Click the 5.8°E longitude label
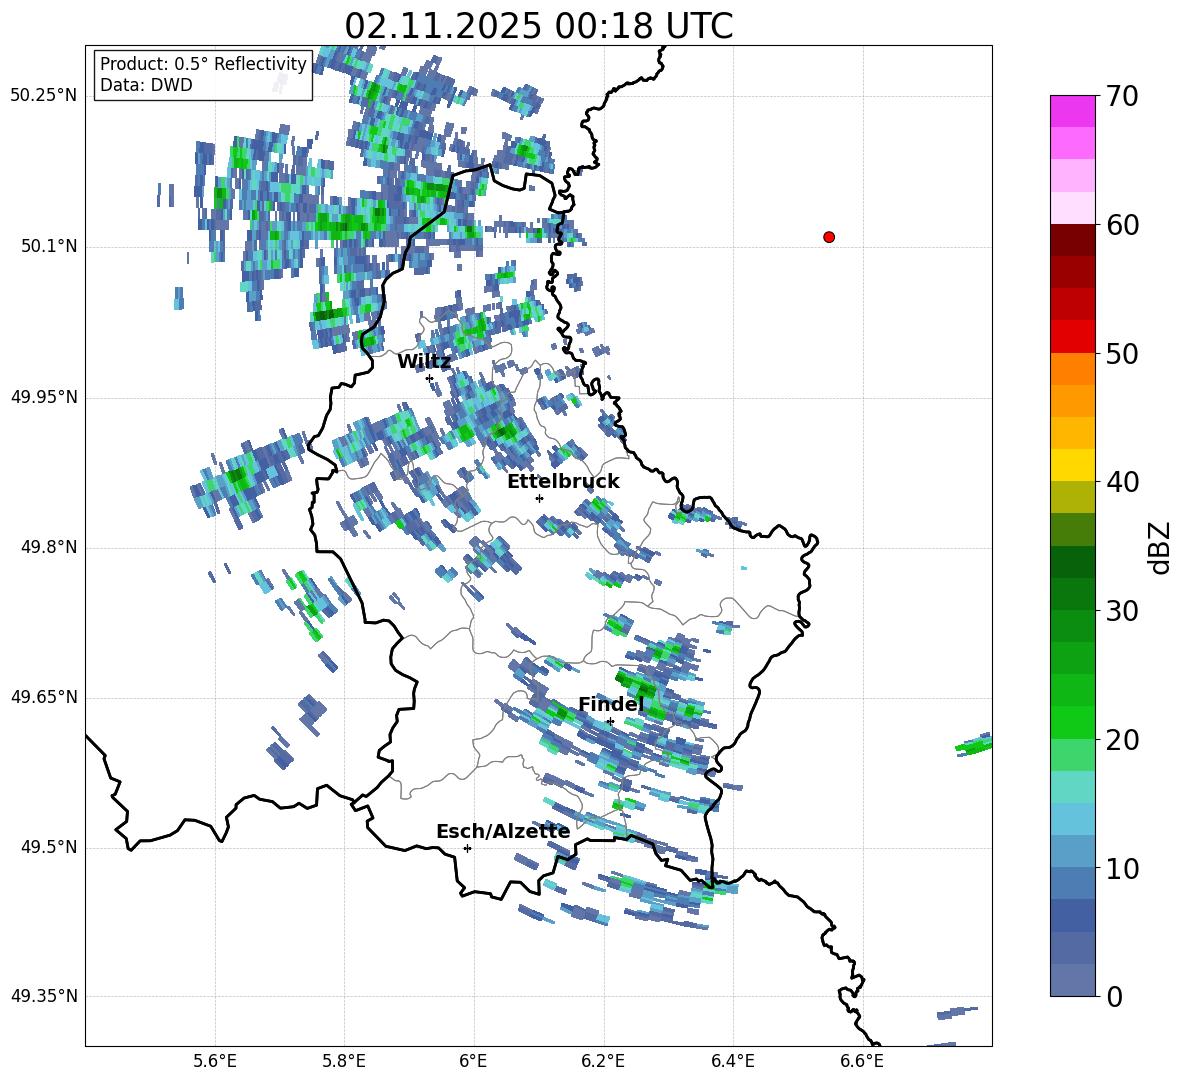This screenshot has width=1184, height=1081. click(344, 1061)
